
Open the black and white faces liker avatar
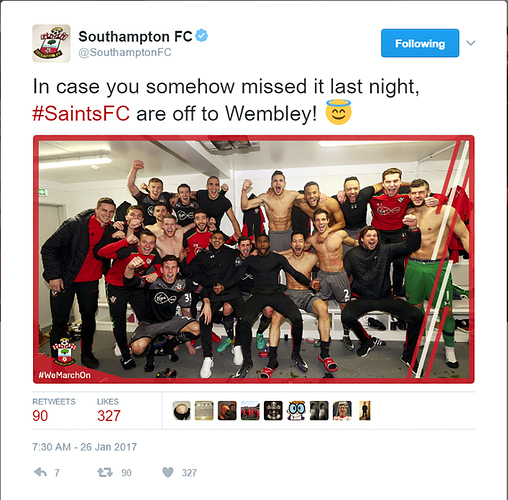(319, 410)
